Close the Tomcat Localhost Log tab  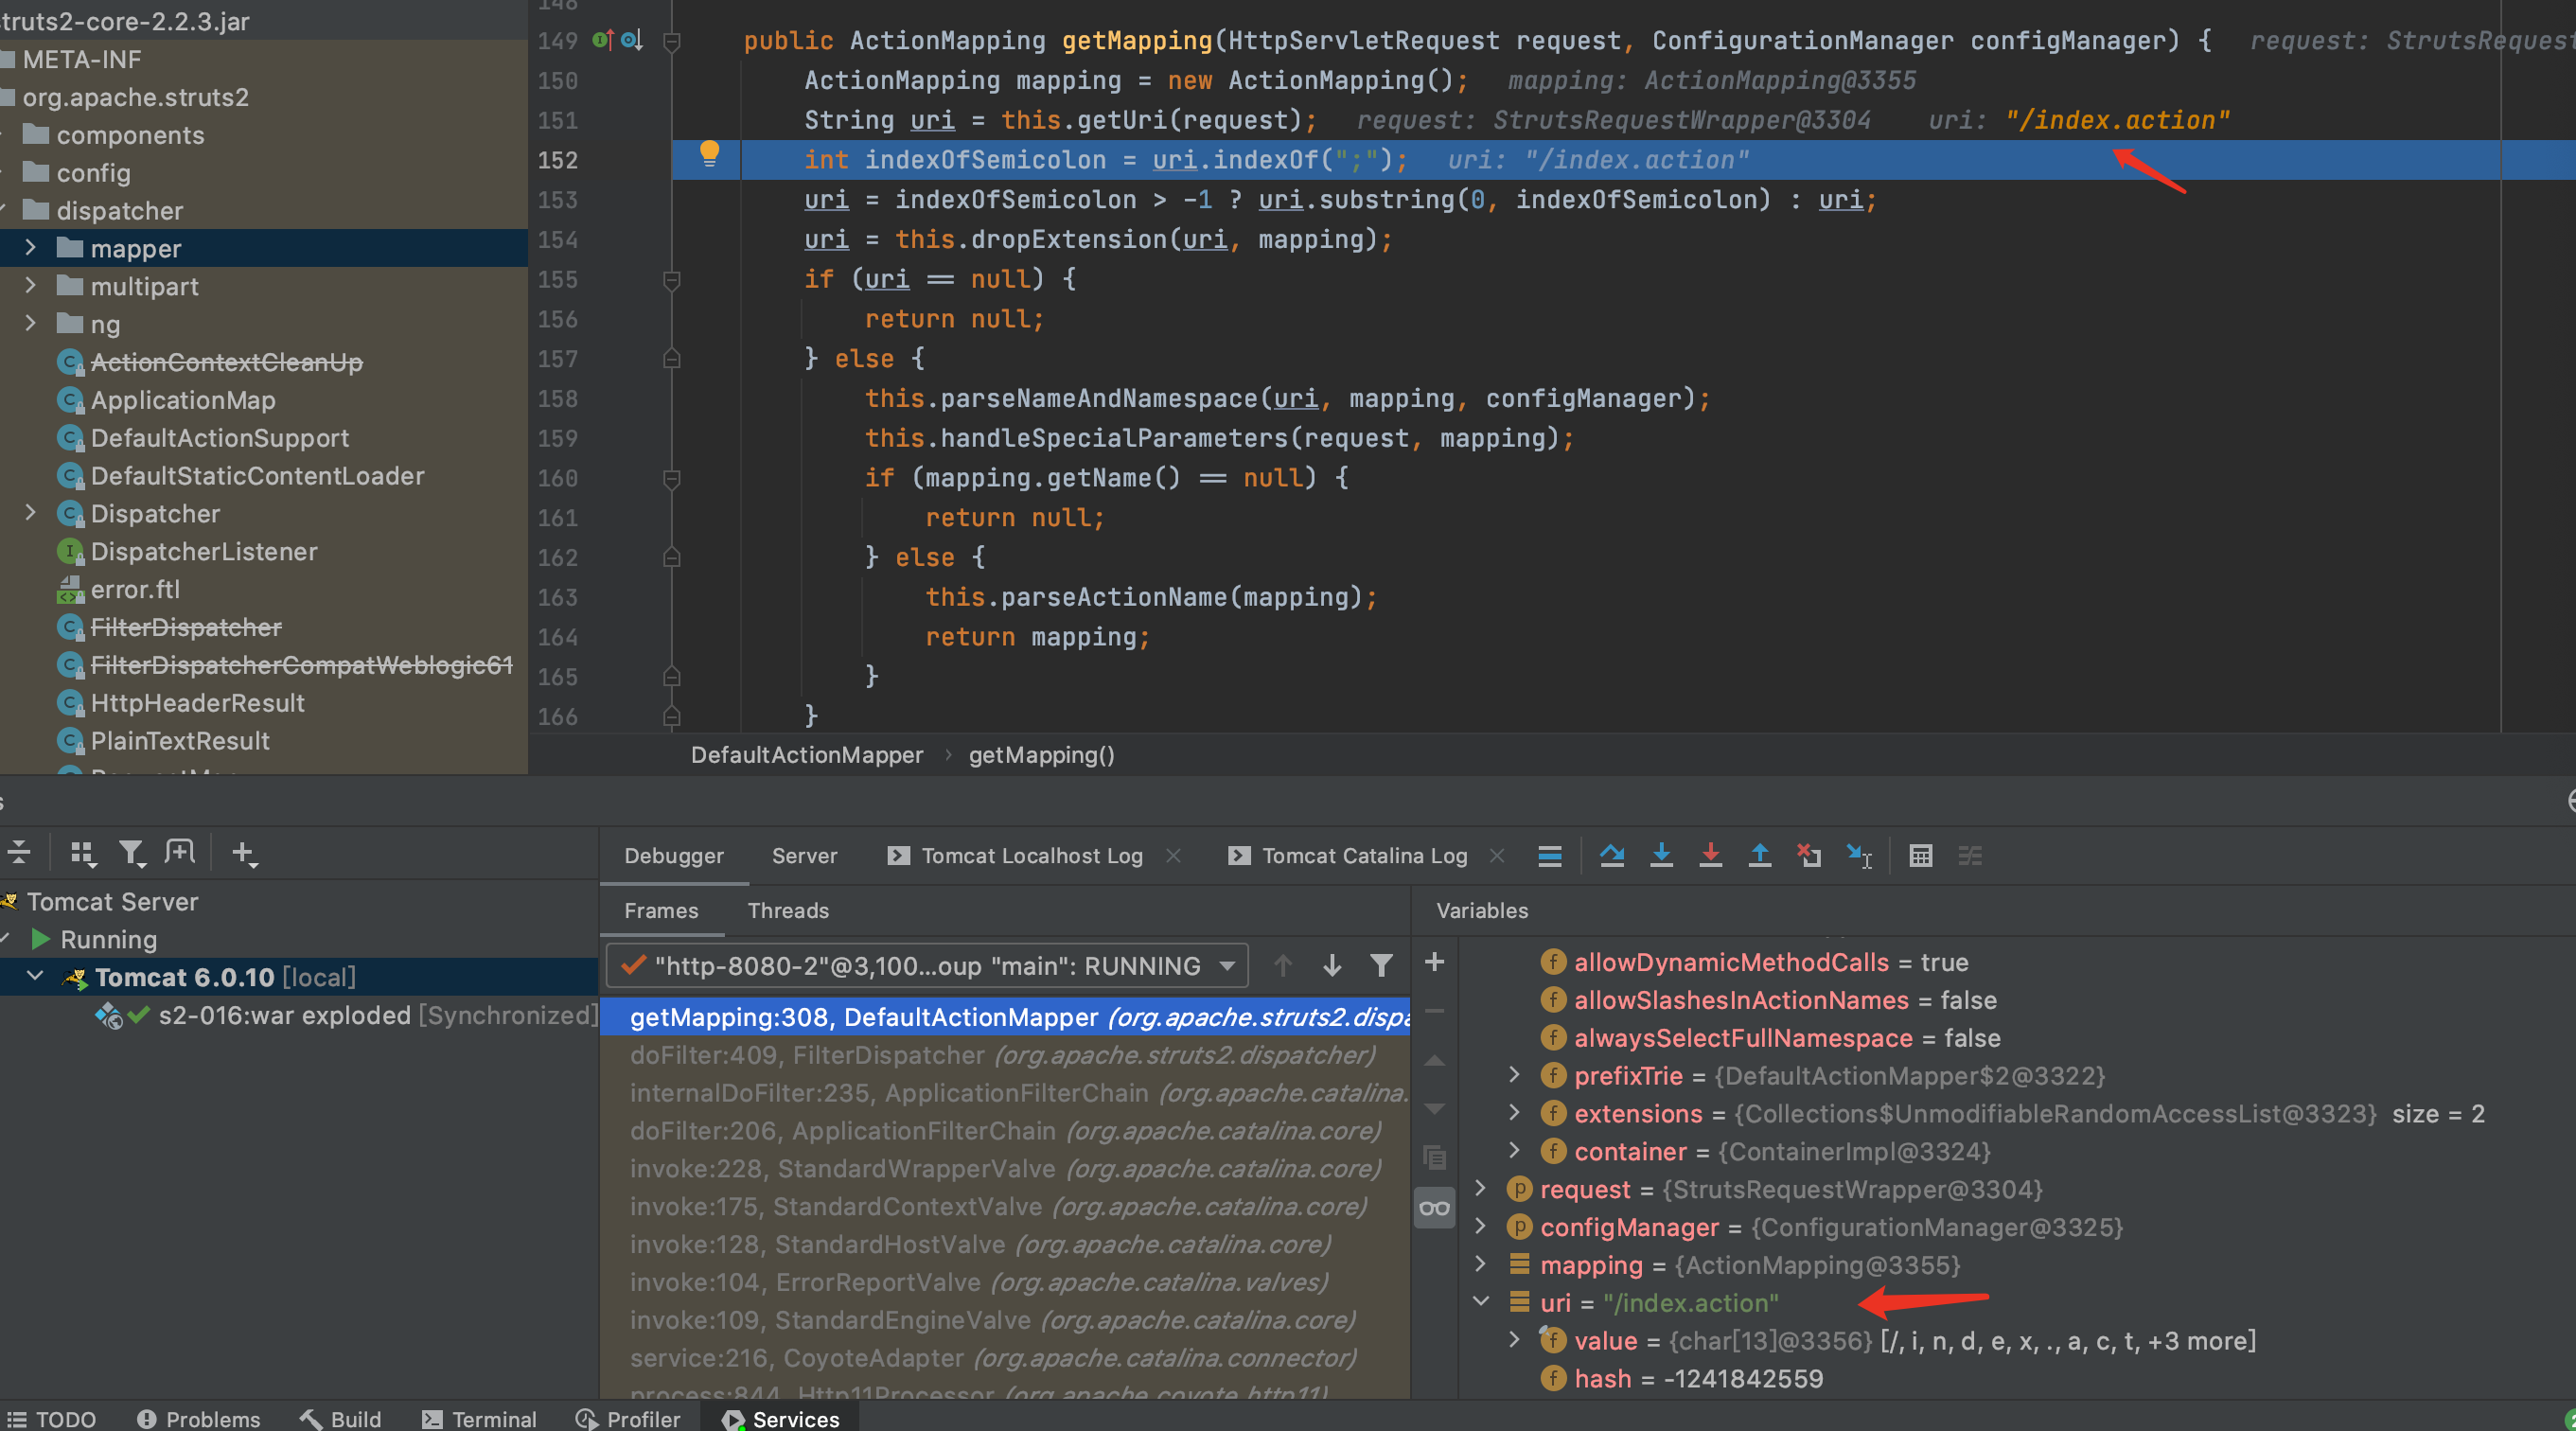pyautogui.click(x=1174, y=856)
